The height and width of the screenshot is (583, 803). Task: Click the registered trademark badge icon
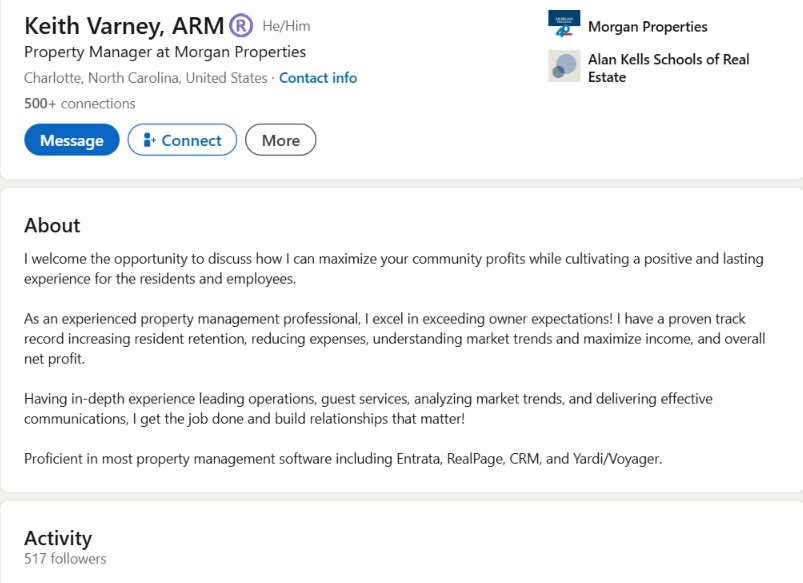[x=241, y=26]
